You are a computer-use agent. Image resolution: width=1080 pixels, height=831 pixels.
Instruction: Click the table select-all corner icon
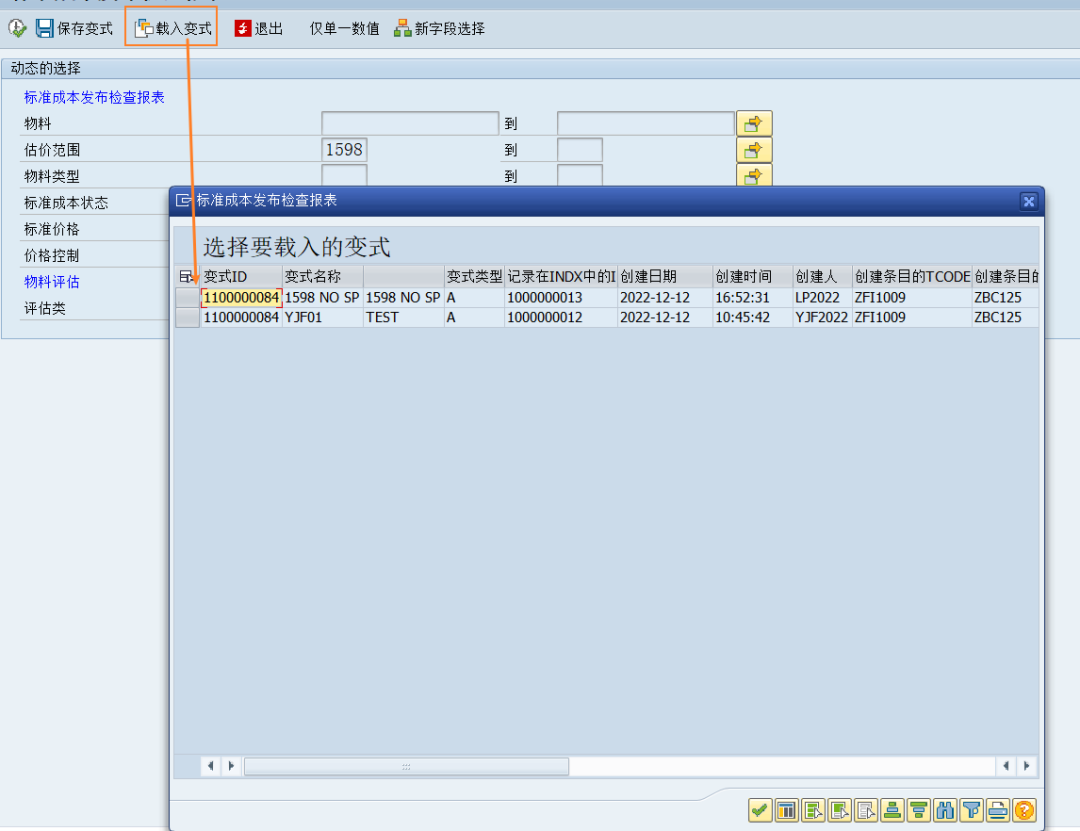click(187, 276)
